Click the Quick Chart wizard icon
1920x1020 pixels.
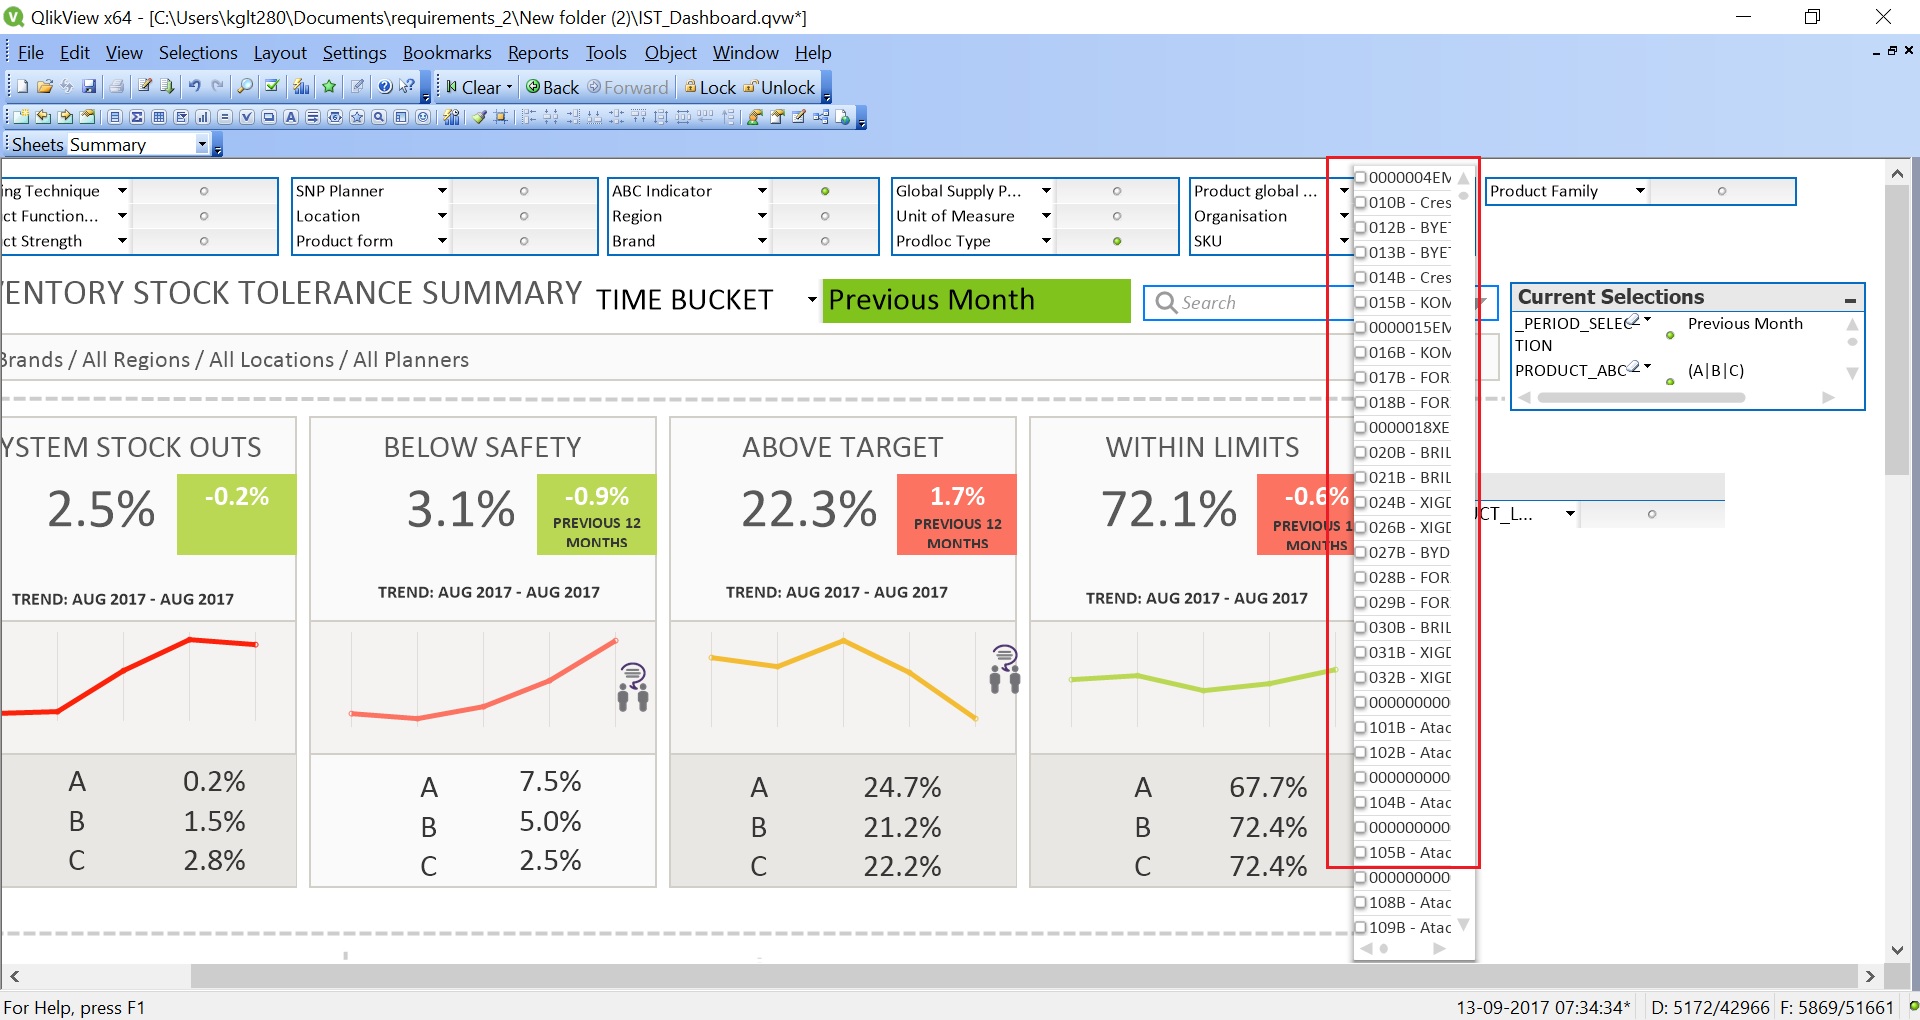301,87
